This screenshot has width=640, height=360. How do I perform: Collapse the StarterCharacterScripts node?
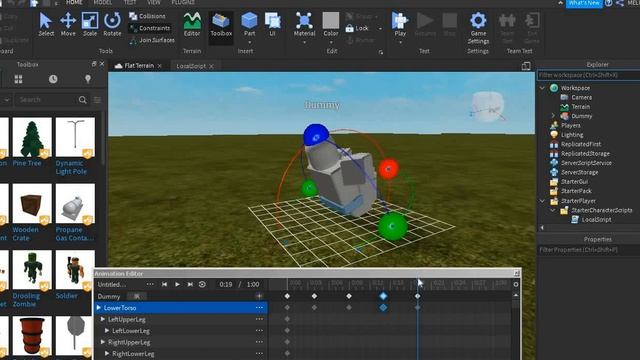tap(553, 210)
